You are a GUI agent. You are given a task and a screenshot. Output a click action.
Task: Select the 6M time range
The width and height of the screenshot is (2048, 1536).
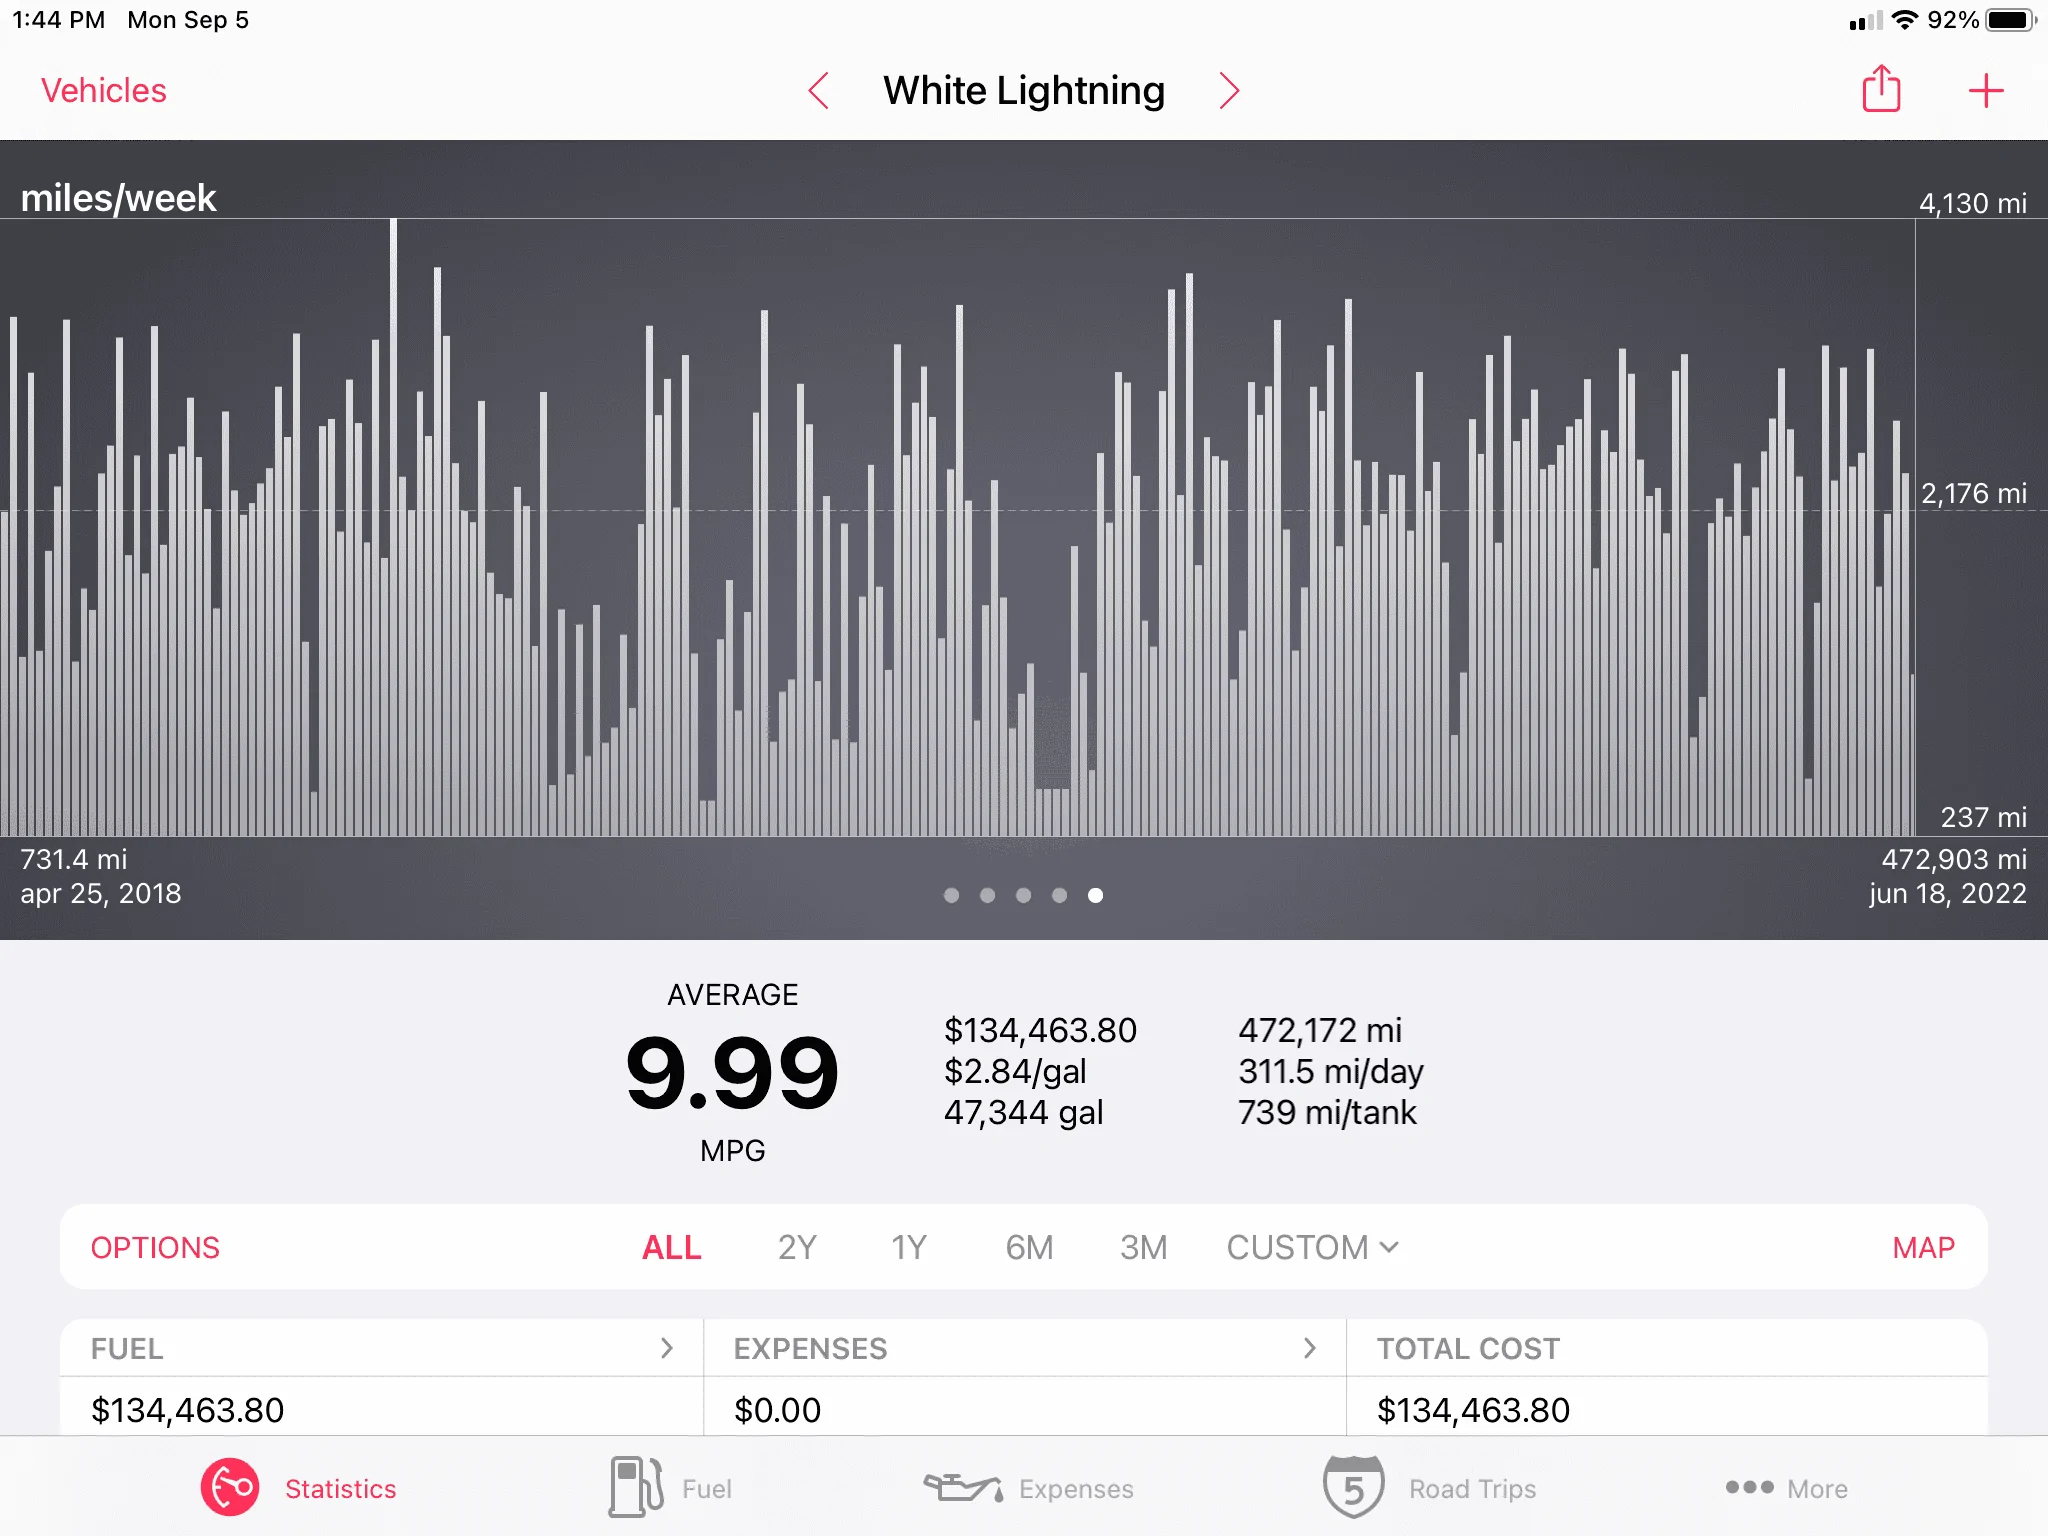pos(1029,1247)
